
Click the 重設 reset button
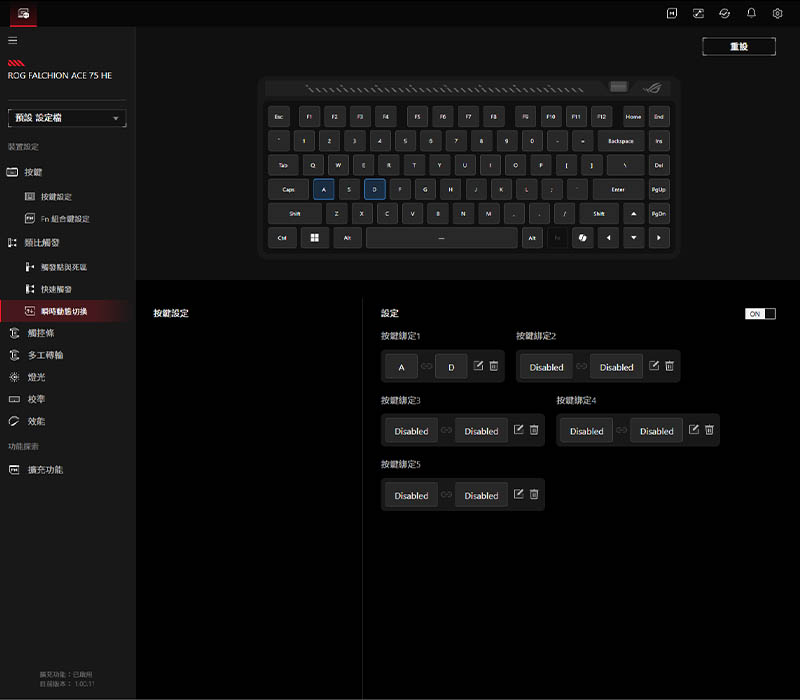(x=738, y=47)
